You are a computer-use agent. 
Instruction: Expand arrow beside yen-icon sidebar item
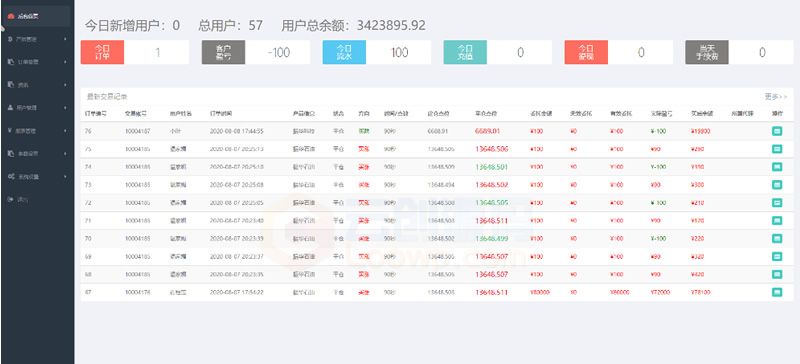click(x=65, y=131)
